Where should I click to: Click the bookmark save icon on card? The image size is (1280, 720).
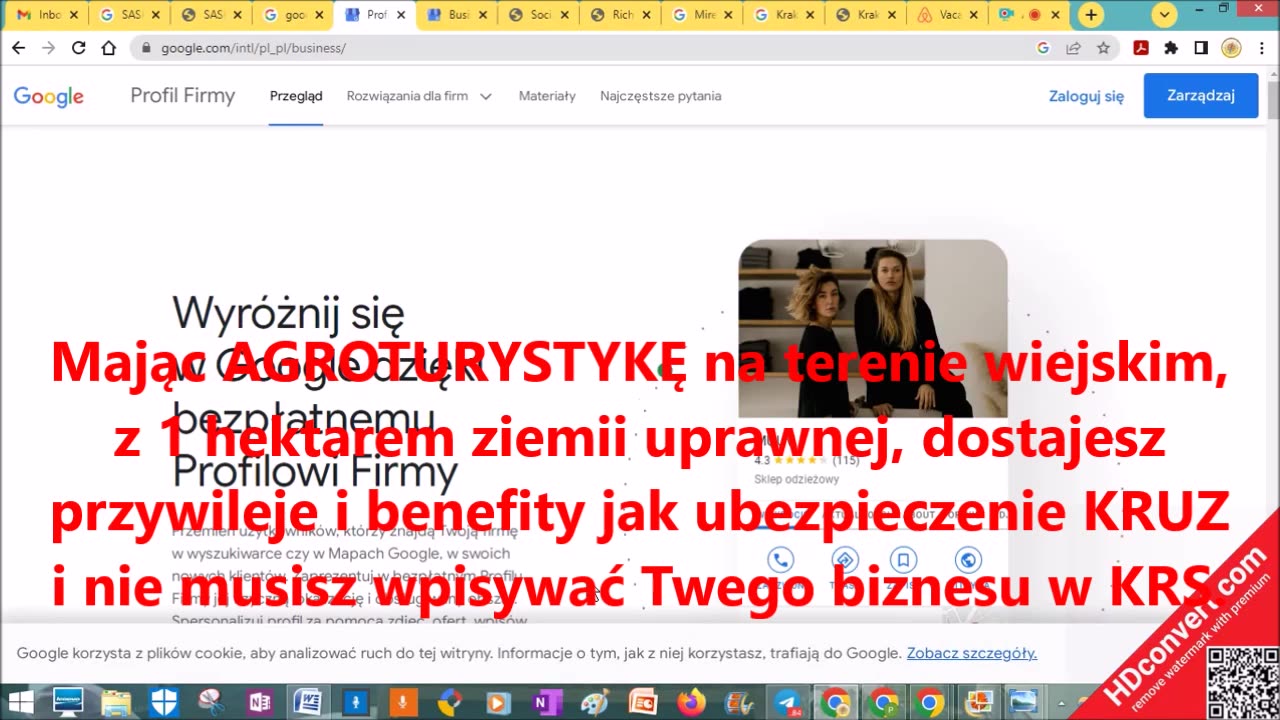904,560
